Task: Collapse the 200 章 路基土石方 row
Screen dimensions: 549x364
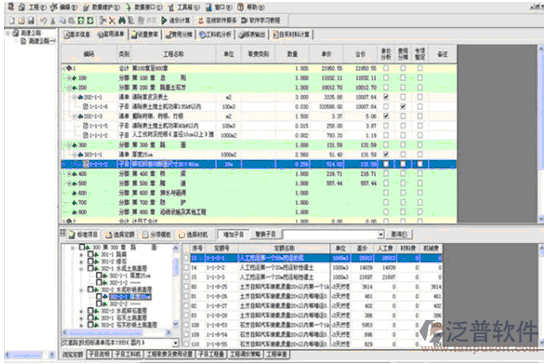Action: (x=69, y=88)
